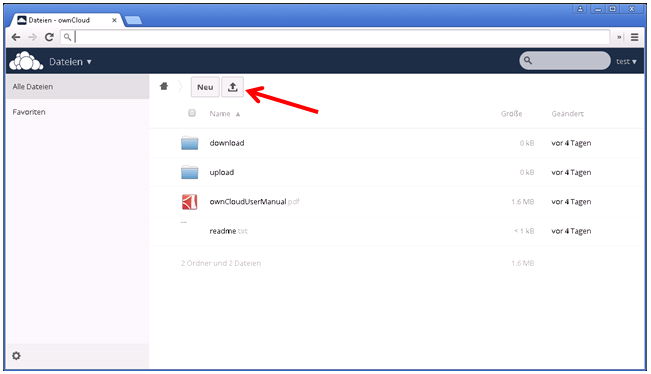Click the browser user profile icon

point(580,9)
